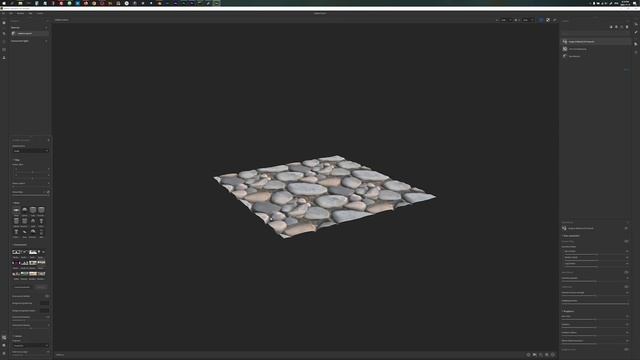Select the highlighted material asset in the left panel
The width and height of the screenshot is (640, 360).
click(30, 33)
